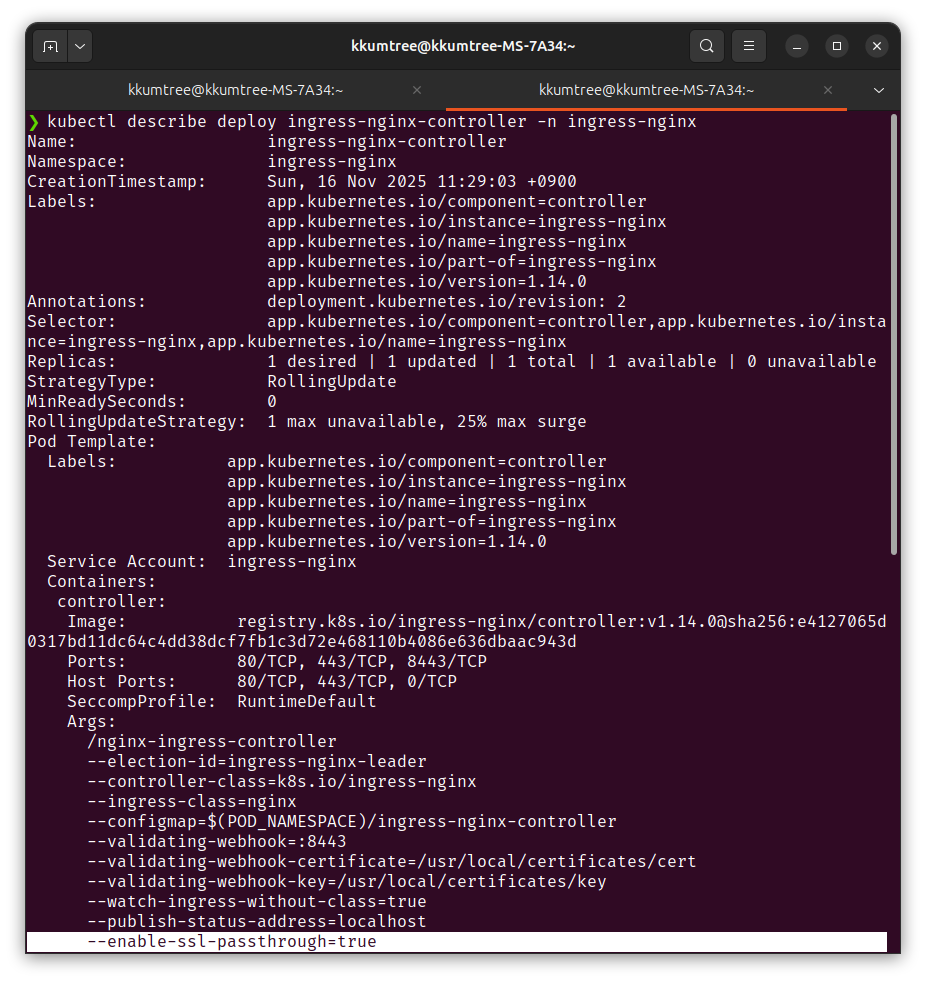Viewport: 926px width, 982px height.
Task: Minimize the terminal window
Action: (797, 46)
